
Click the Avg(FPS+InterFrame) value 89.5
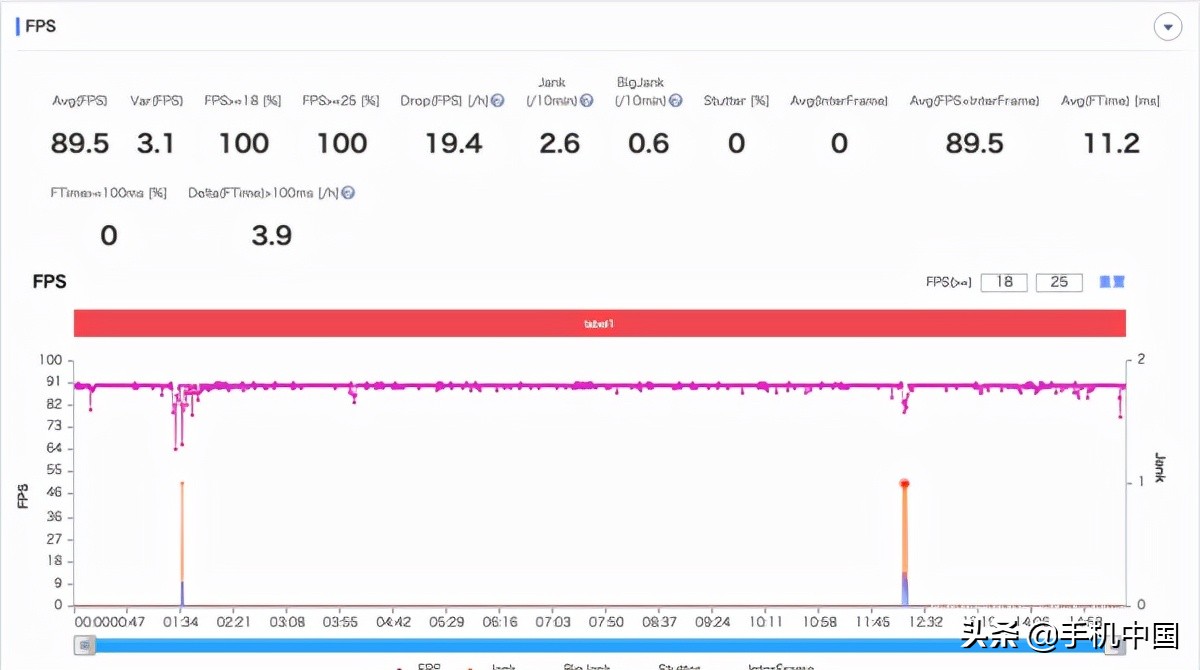(975, 143)
